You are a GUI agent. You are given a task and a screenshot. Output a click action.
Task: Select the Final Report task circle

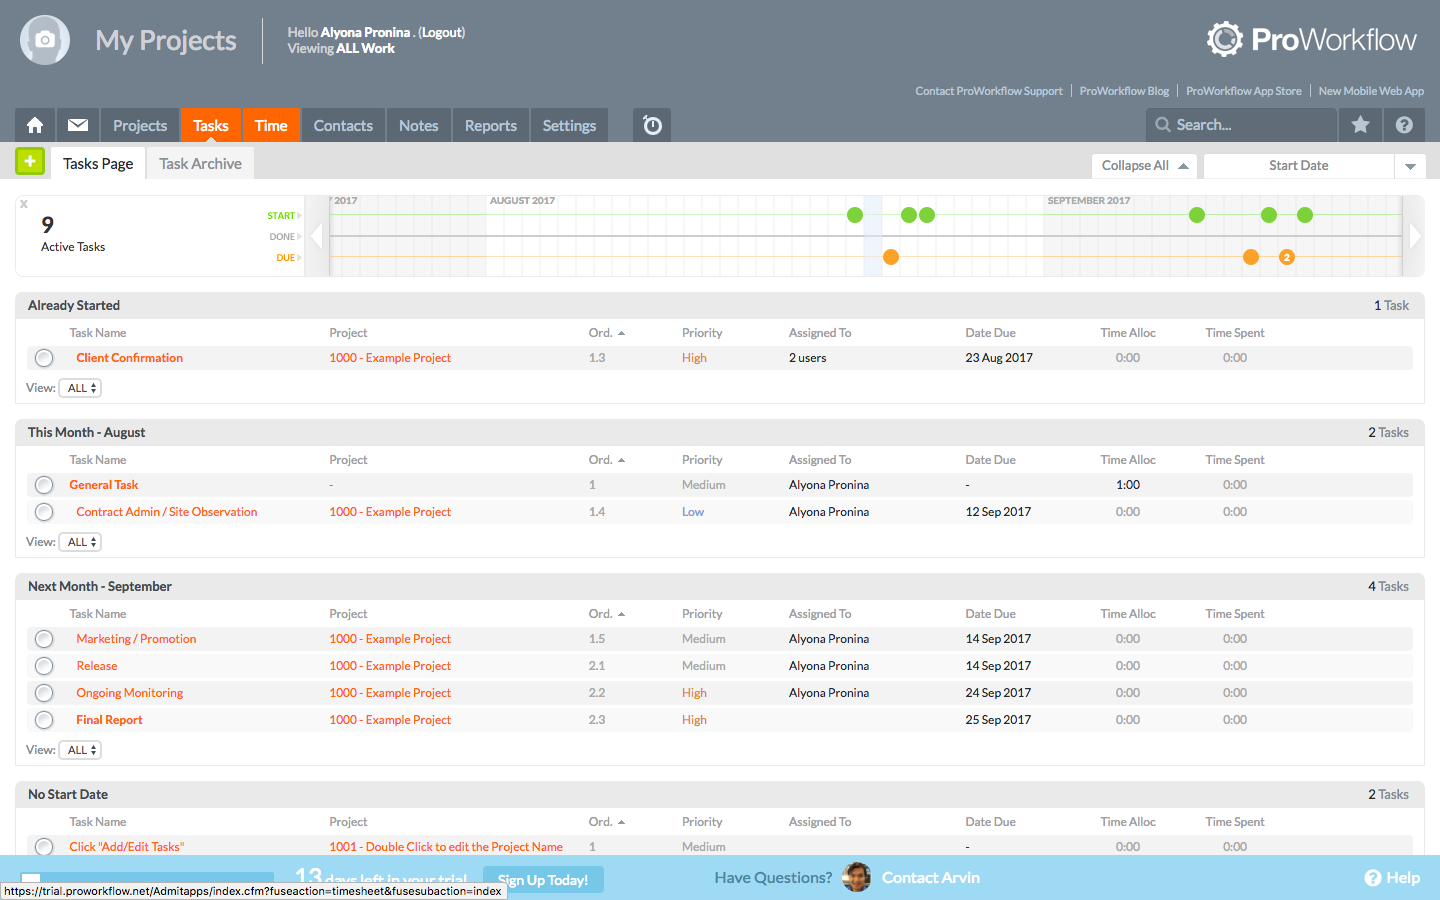pos(43,719)
